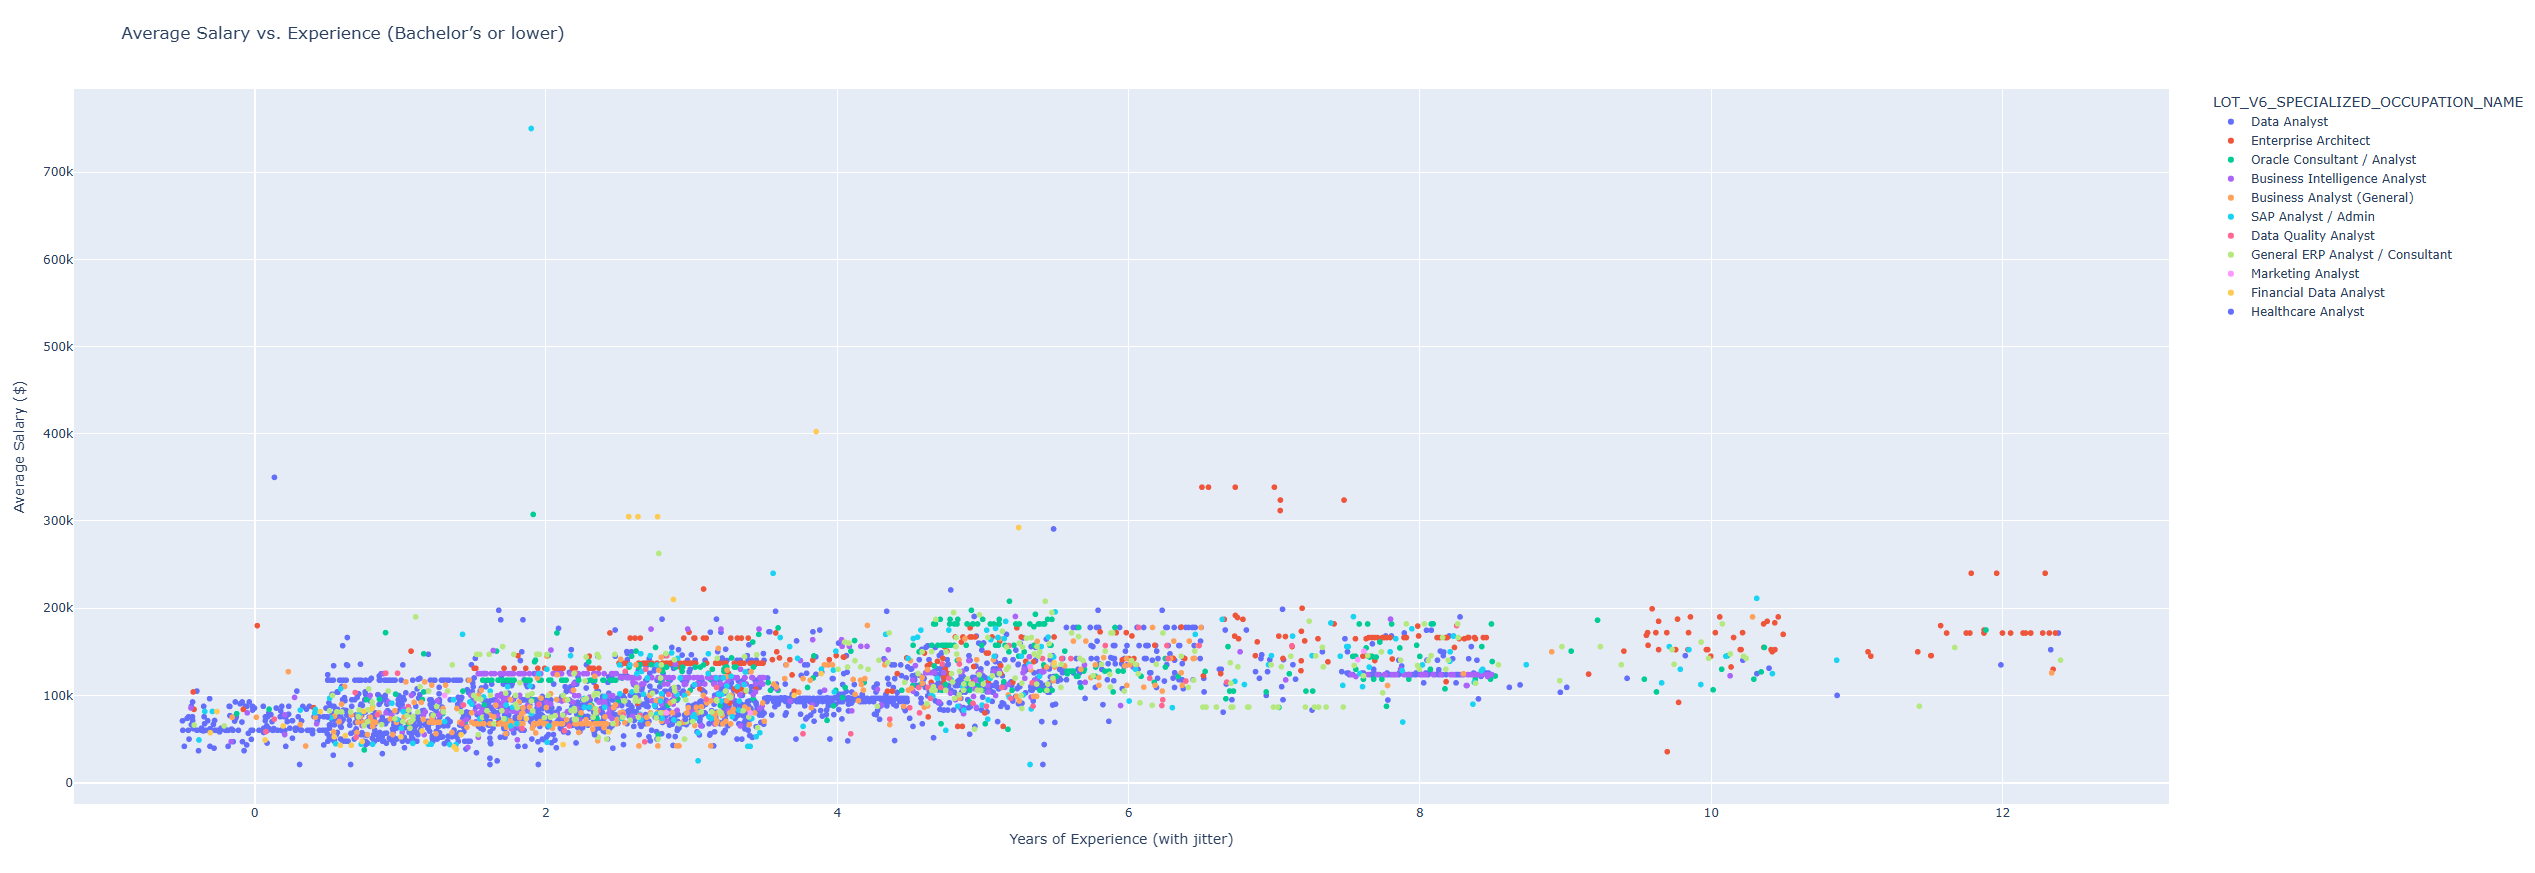The height and width of the screenshot is (873, 2535).
Task: Click the Years of Experience x-axis title
Action: (1120, 839)
